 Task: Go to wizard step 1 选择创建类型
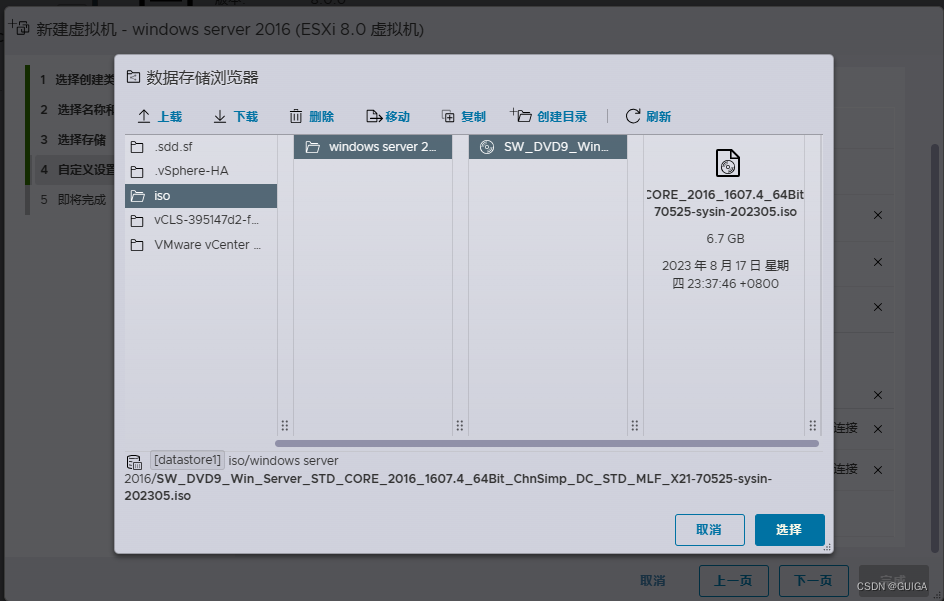[77, 79]
